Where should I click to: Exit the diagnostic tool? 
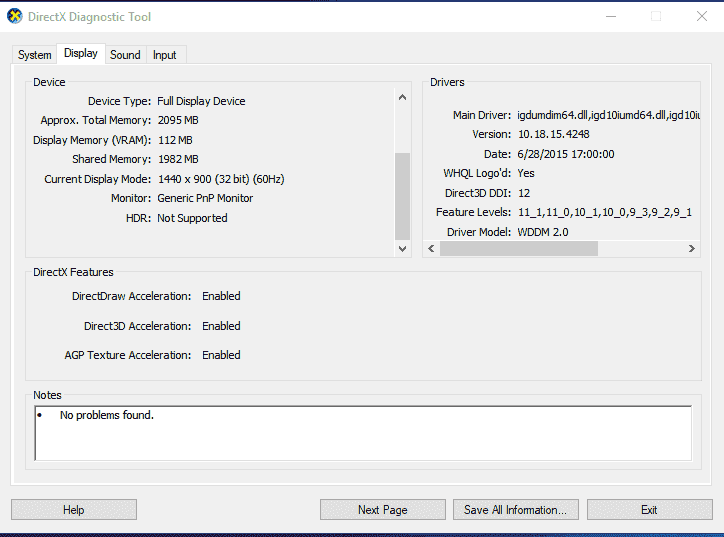tap(650, 510)
